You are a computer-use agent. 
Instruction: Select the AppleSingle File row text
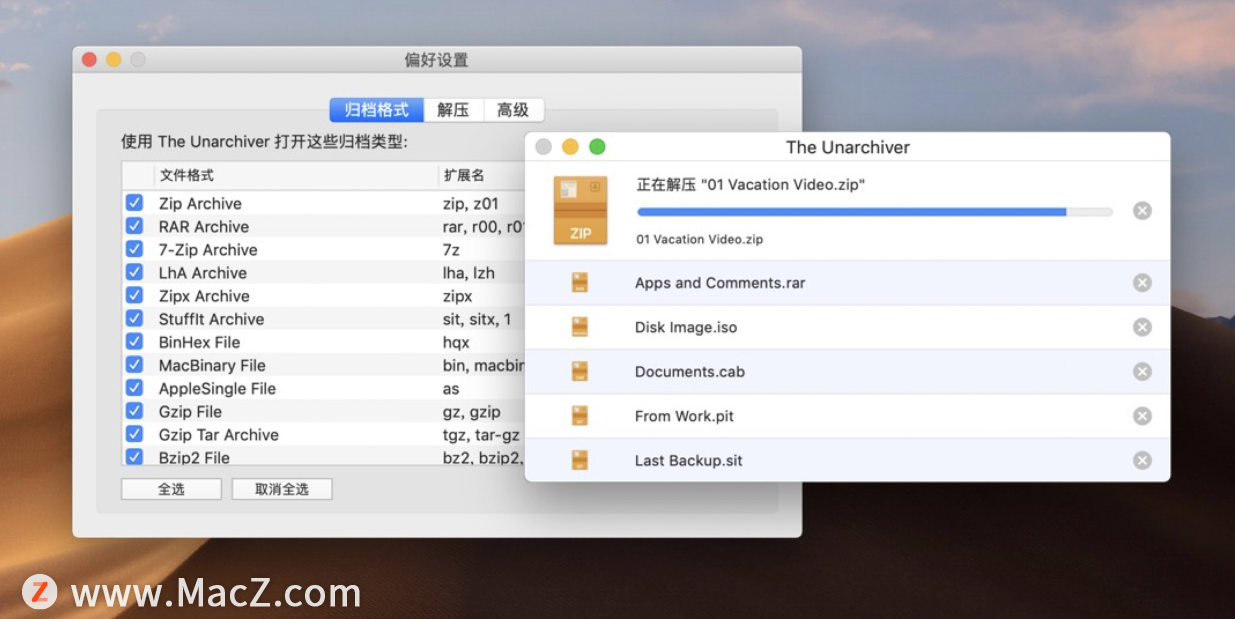(217, 388)
